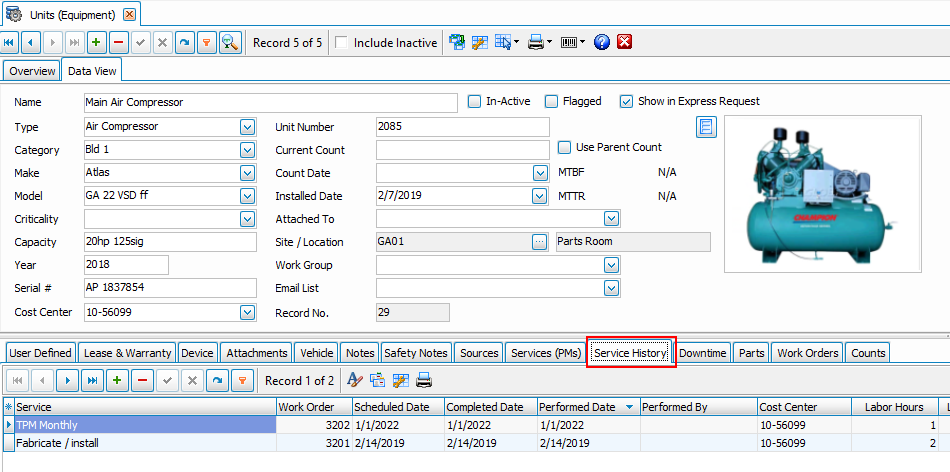Open Count Date picker dropdown
This screenshot has height=472, width=950.
tap(540, 173)
